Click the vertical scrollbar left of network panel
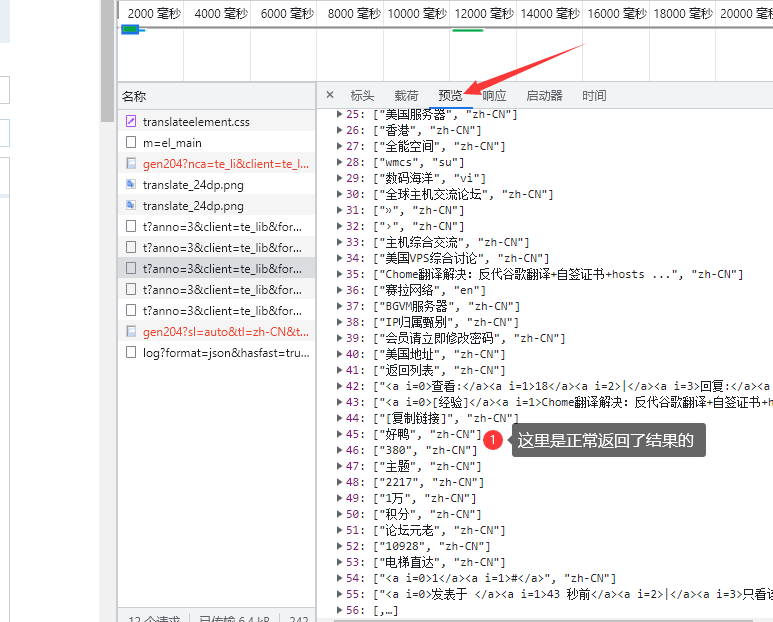The width and height of the screenshot is (773, 622). click(x=107, y=61)
